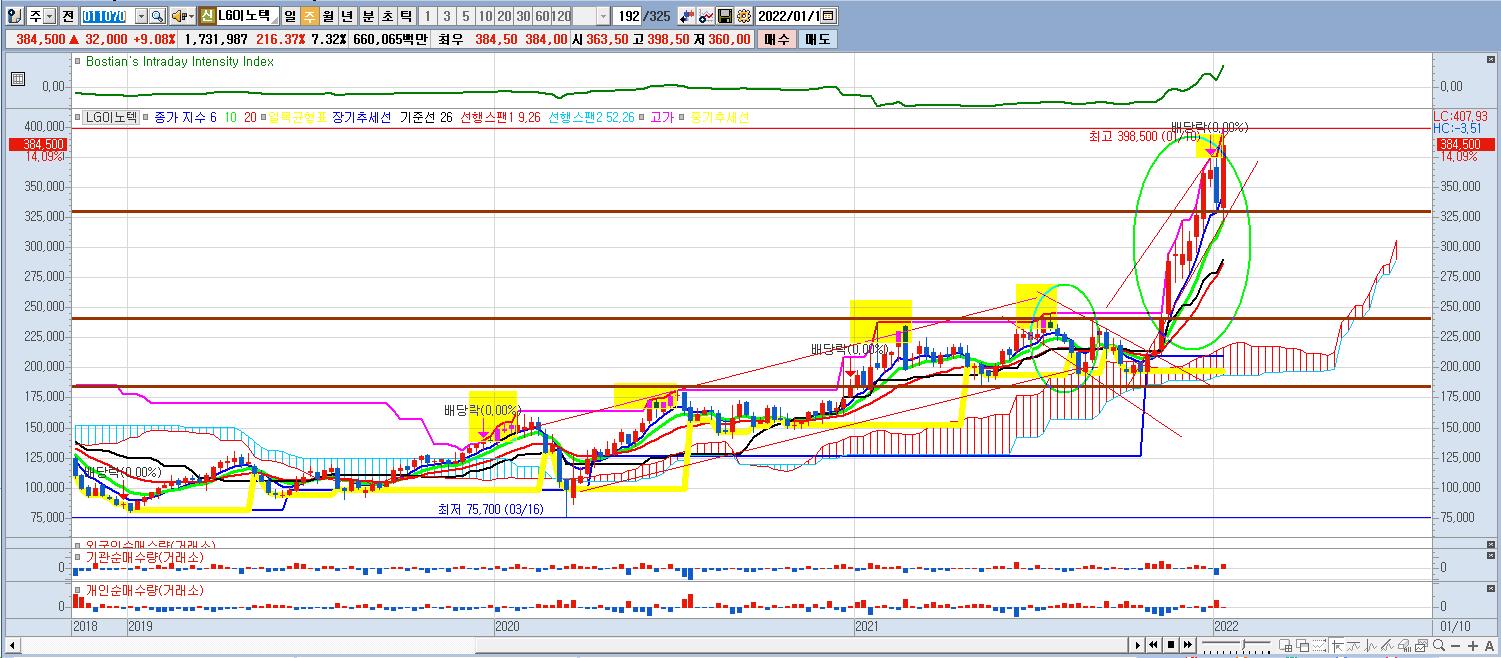
Task: Click the 2022/01/1 date field
Action: pyautogui.click(x=787, y=16)
